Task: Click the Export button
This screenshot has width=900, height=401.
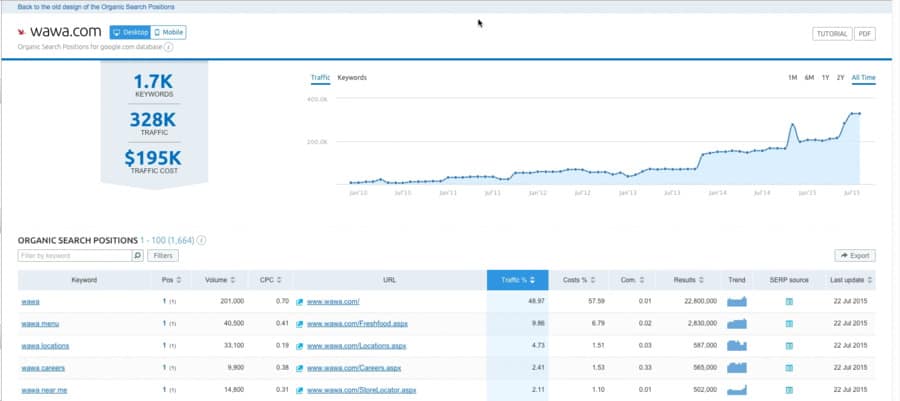Action: click(x=855, y=256)
